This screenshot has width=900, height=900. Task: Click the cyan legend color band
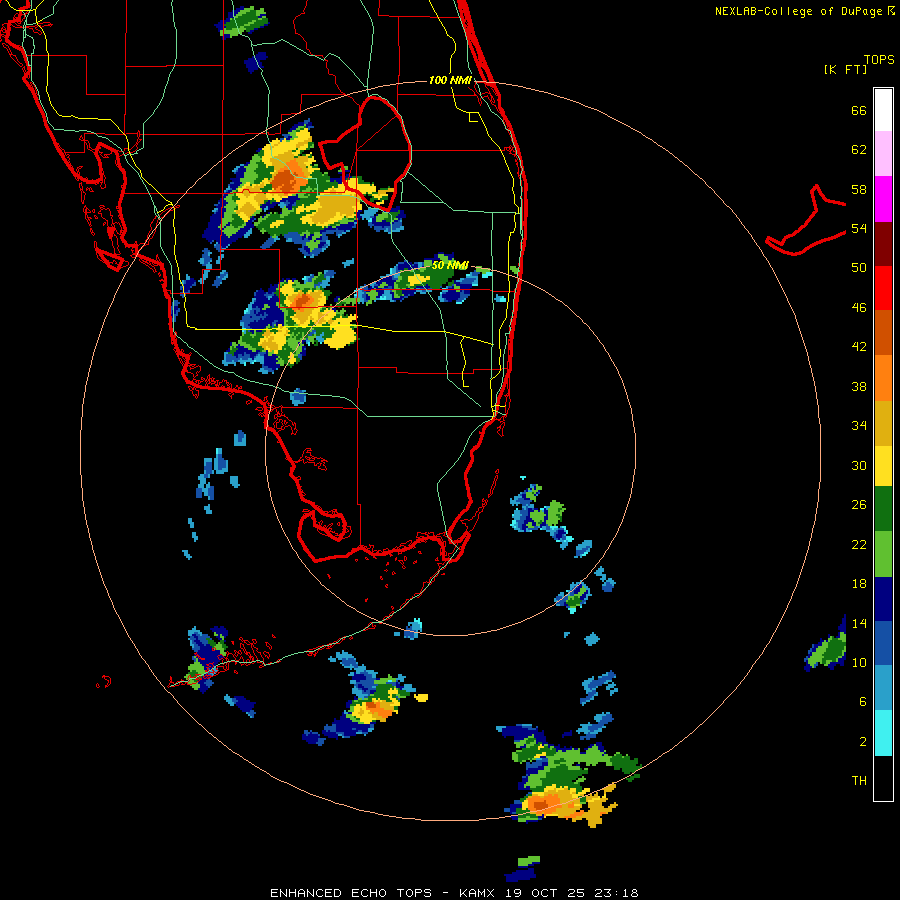click(883, 732)
